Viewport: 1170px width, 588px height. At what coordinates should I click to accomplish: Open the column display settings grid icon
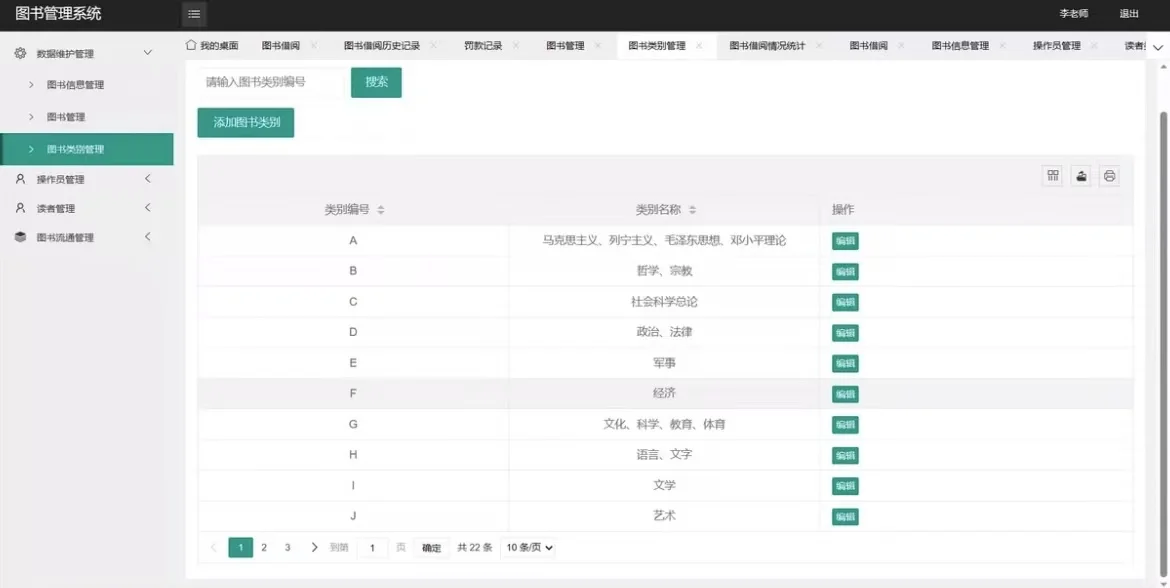coord(1053,175)
